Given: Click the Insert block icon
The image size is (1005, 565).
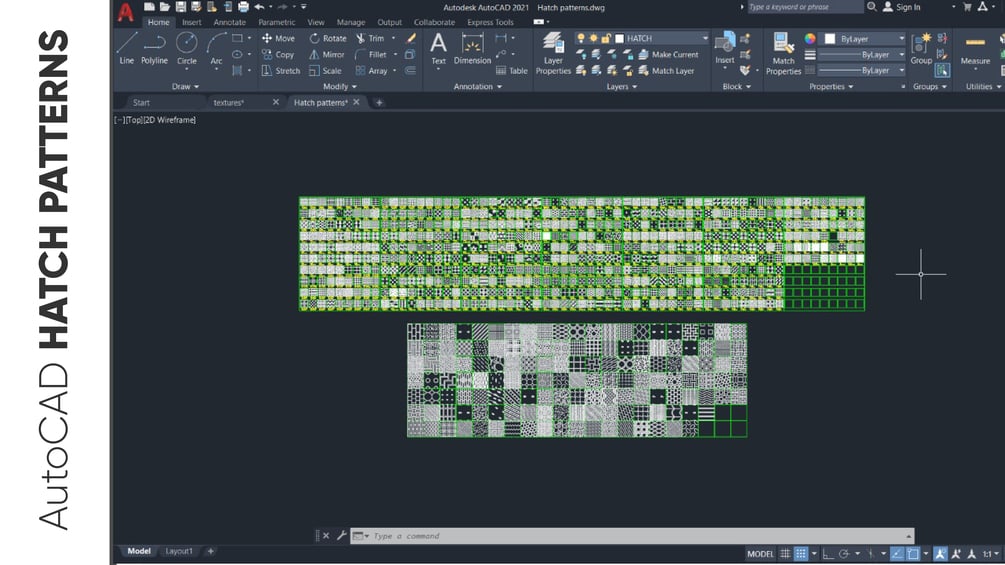Looking at the screenshot, I should 725,48.
